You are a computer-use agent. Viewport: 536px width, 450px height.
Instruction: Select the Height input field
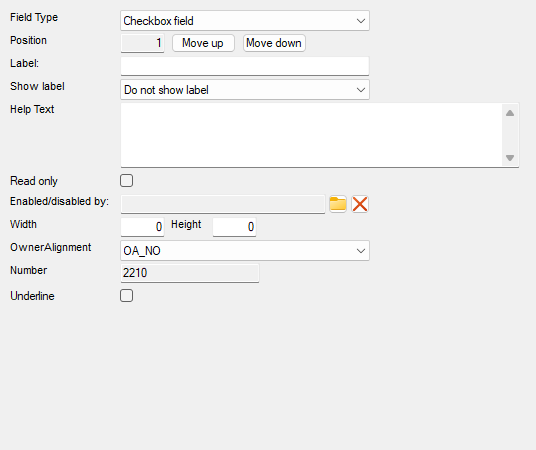pos(234,227)
